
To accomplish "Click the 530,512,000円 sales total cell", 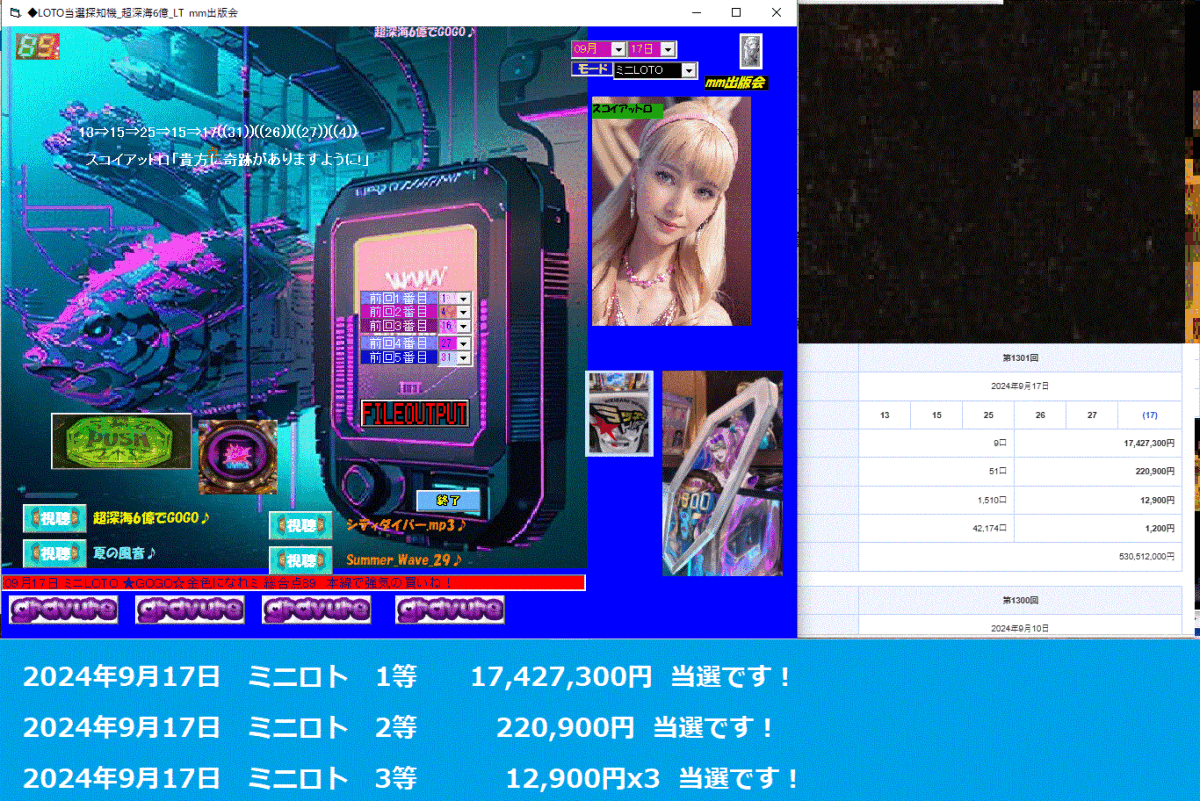I will (1020, 556).
